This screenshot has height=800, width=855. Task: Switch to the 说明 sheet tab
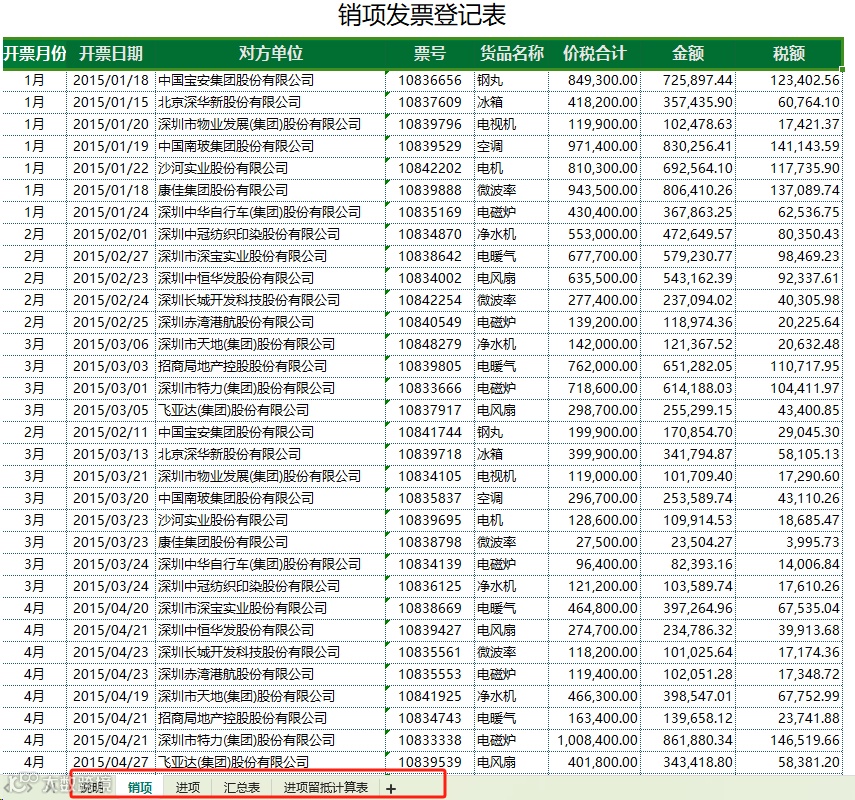[x=92, y=787]
